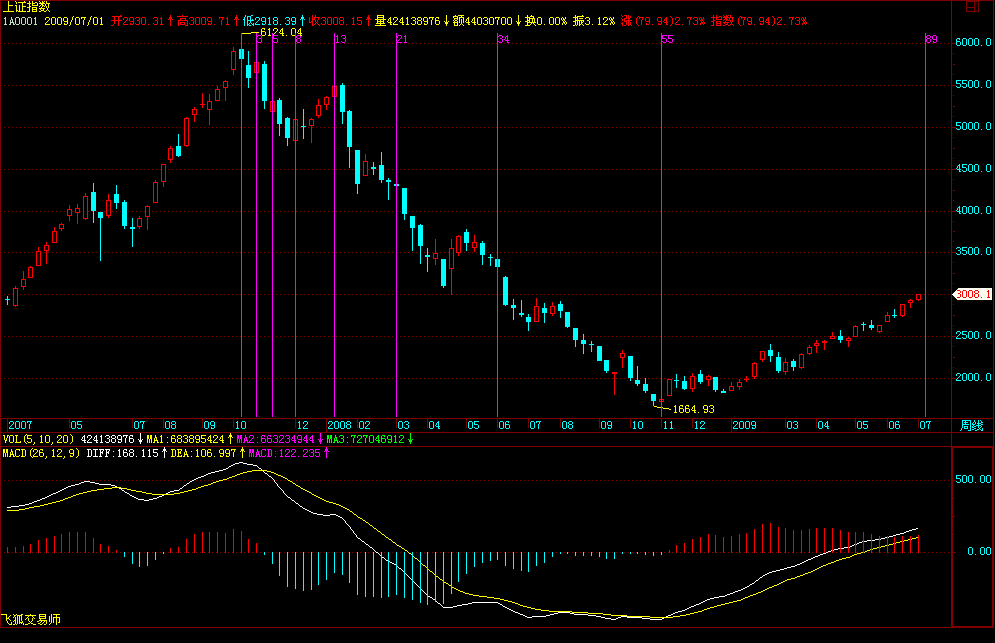This screenshot has width=995, height=643.
Task: Click the MA3:727046912 volume average value
Action: point(366,439)
